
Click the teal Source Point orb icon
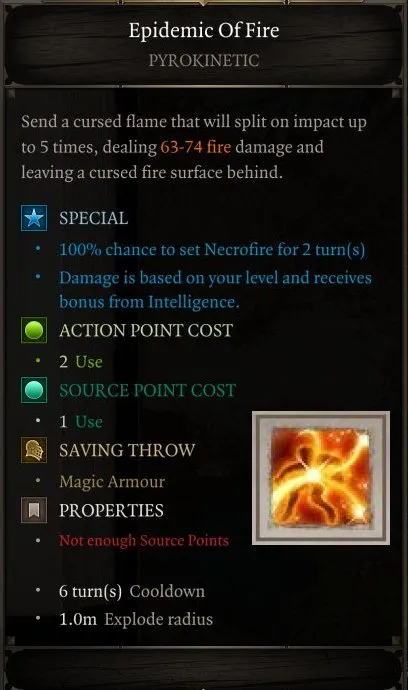[34, 390]
